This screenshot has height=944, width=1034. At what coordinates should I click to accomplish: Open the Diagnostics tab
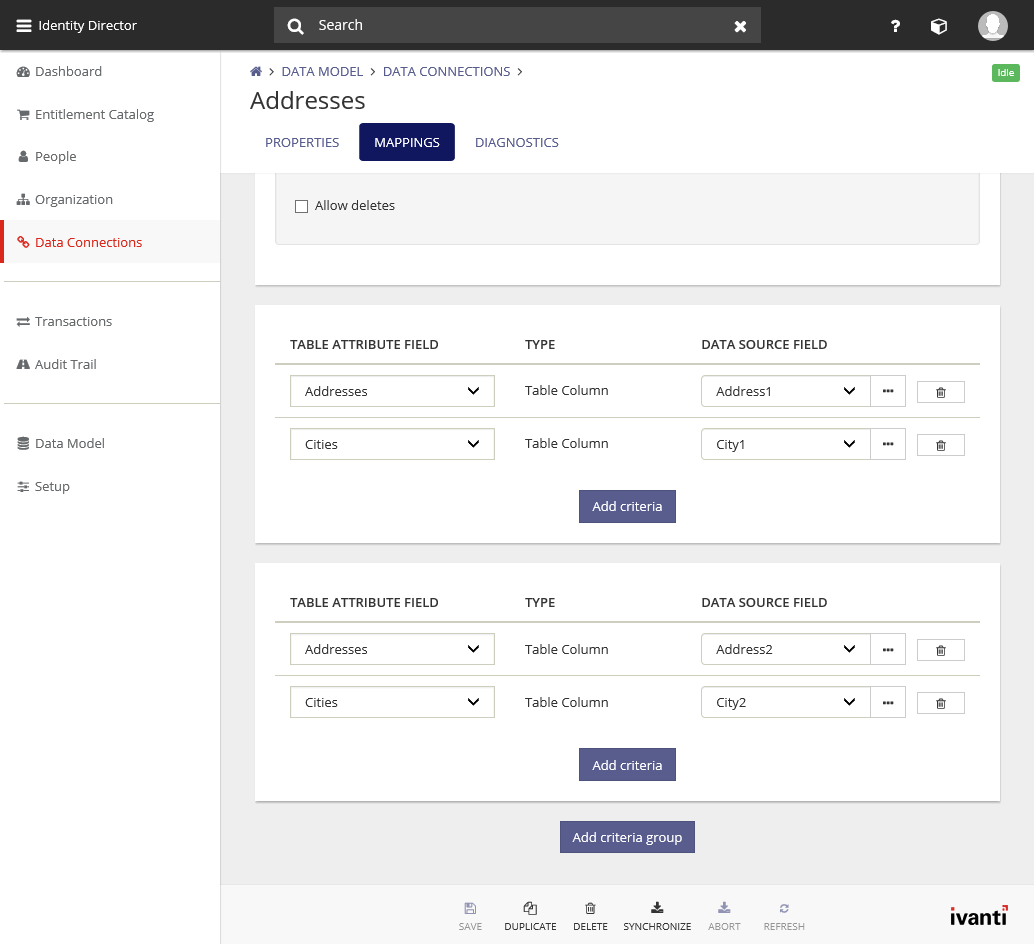[516, 142]
